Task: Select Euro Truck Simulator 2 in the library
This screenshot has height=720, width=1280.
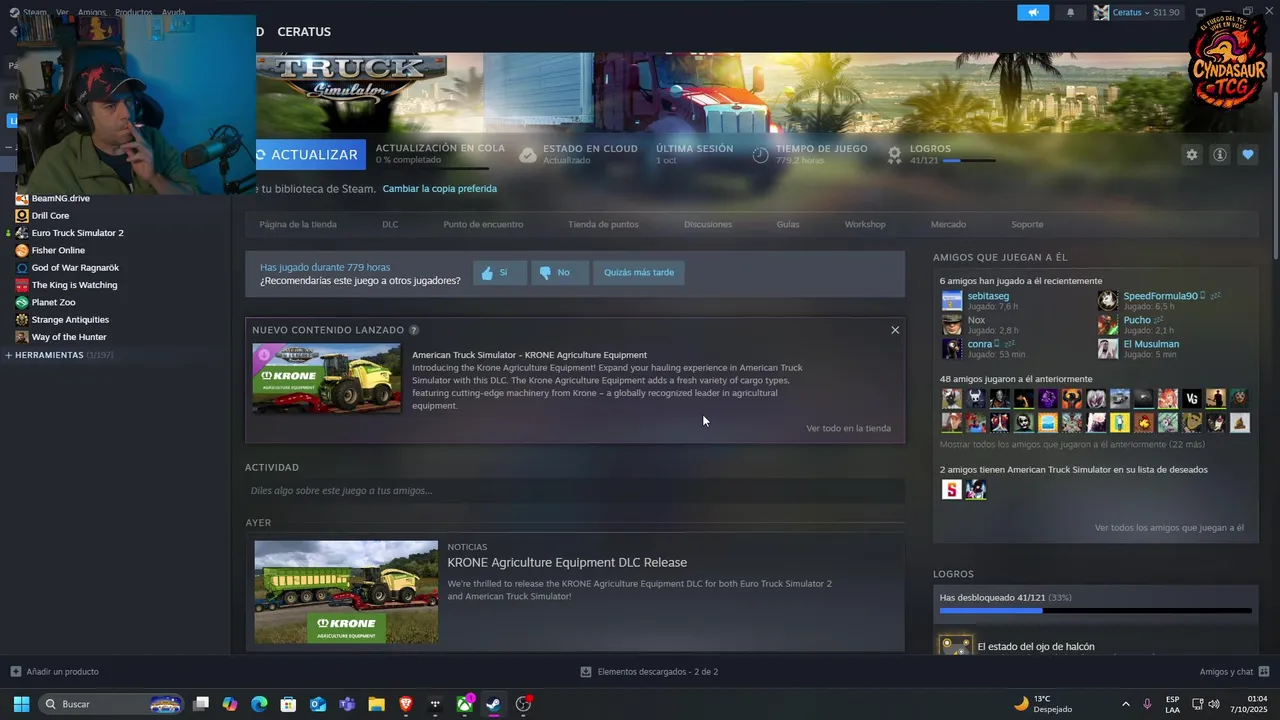Action: (x=77, y=233)
